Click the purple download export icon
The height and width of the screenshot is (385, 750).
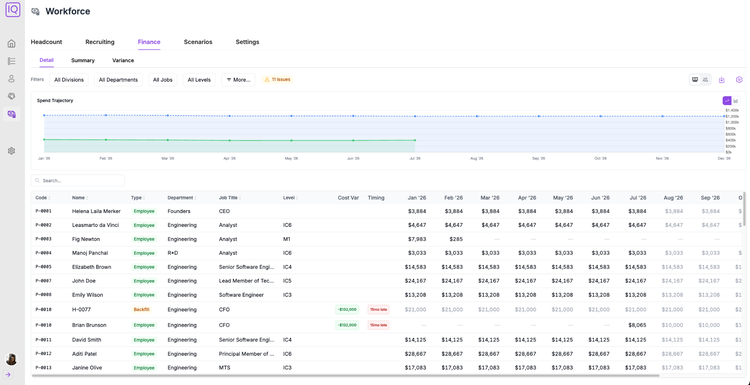722,80
